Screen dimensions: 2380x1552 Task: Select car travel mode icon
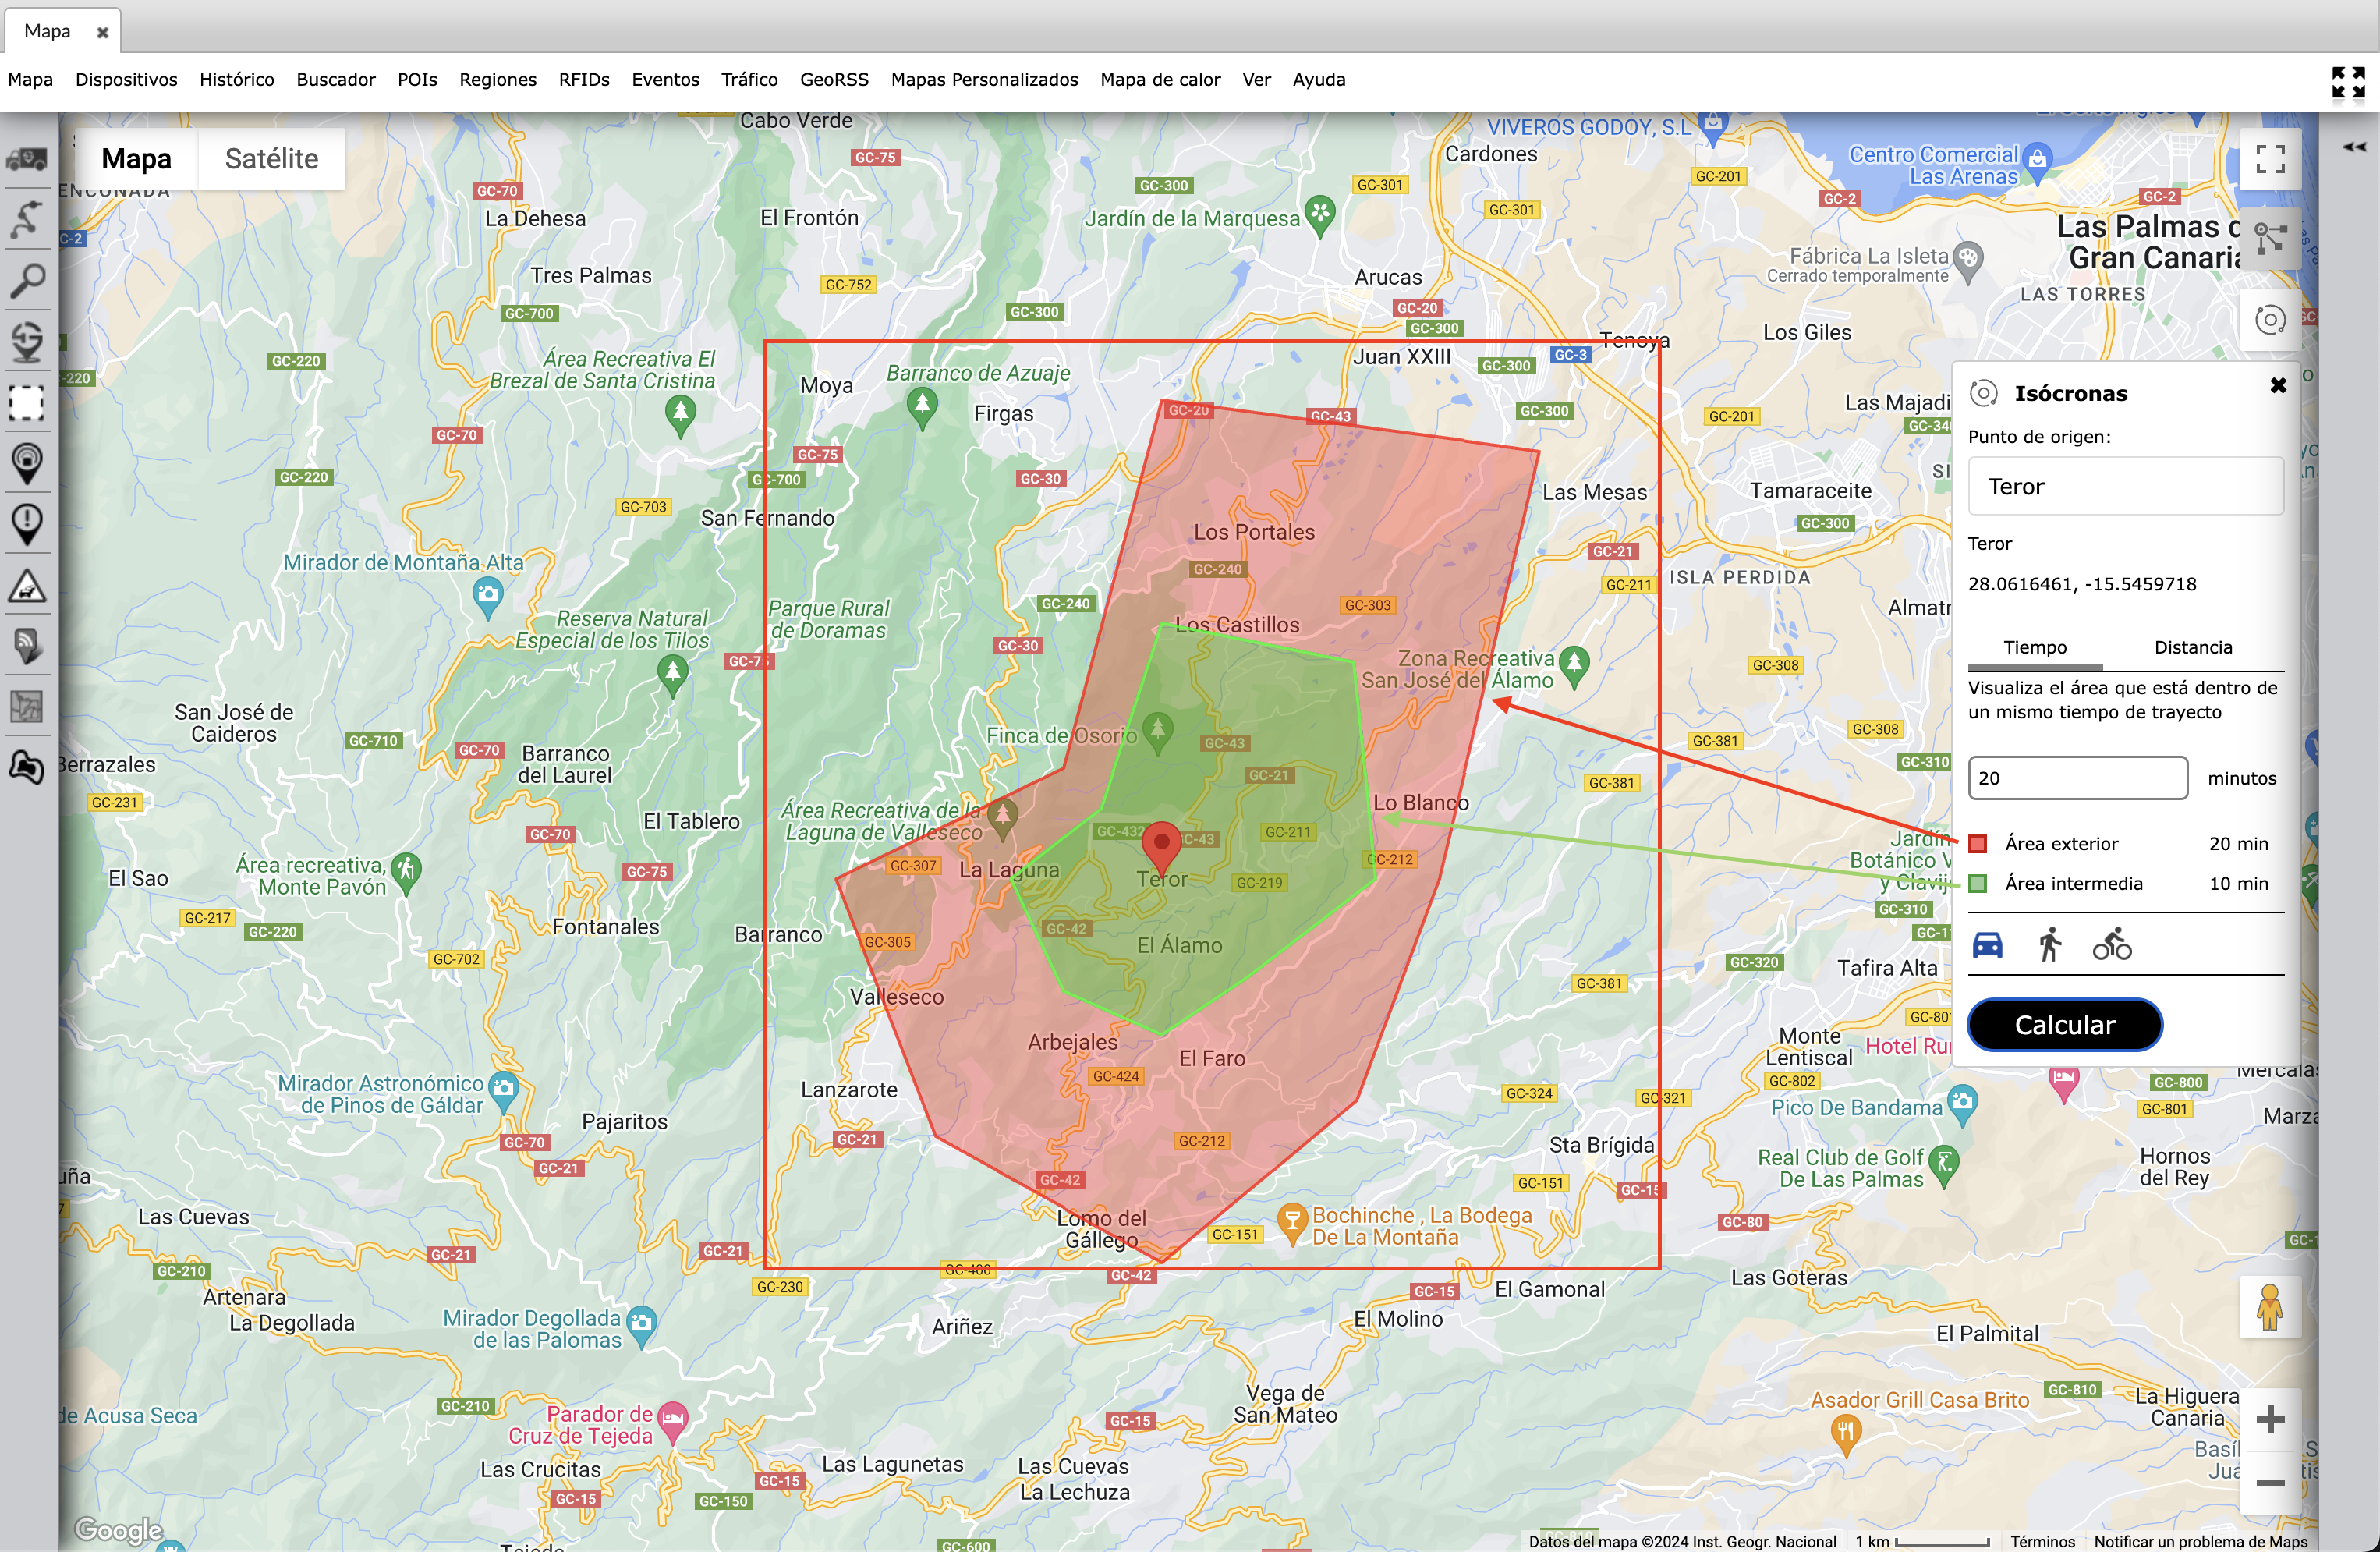coord(1987,945)
